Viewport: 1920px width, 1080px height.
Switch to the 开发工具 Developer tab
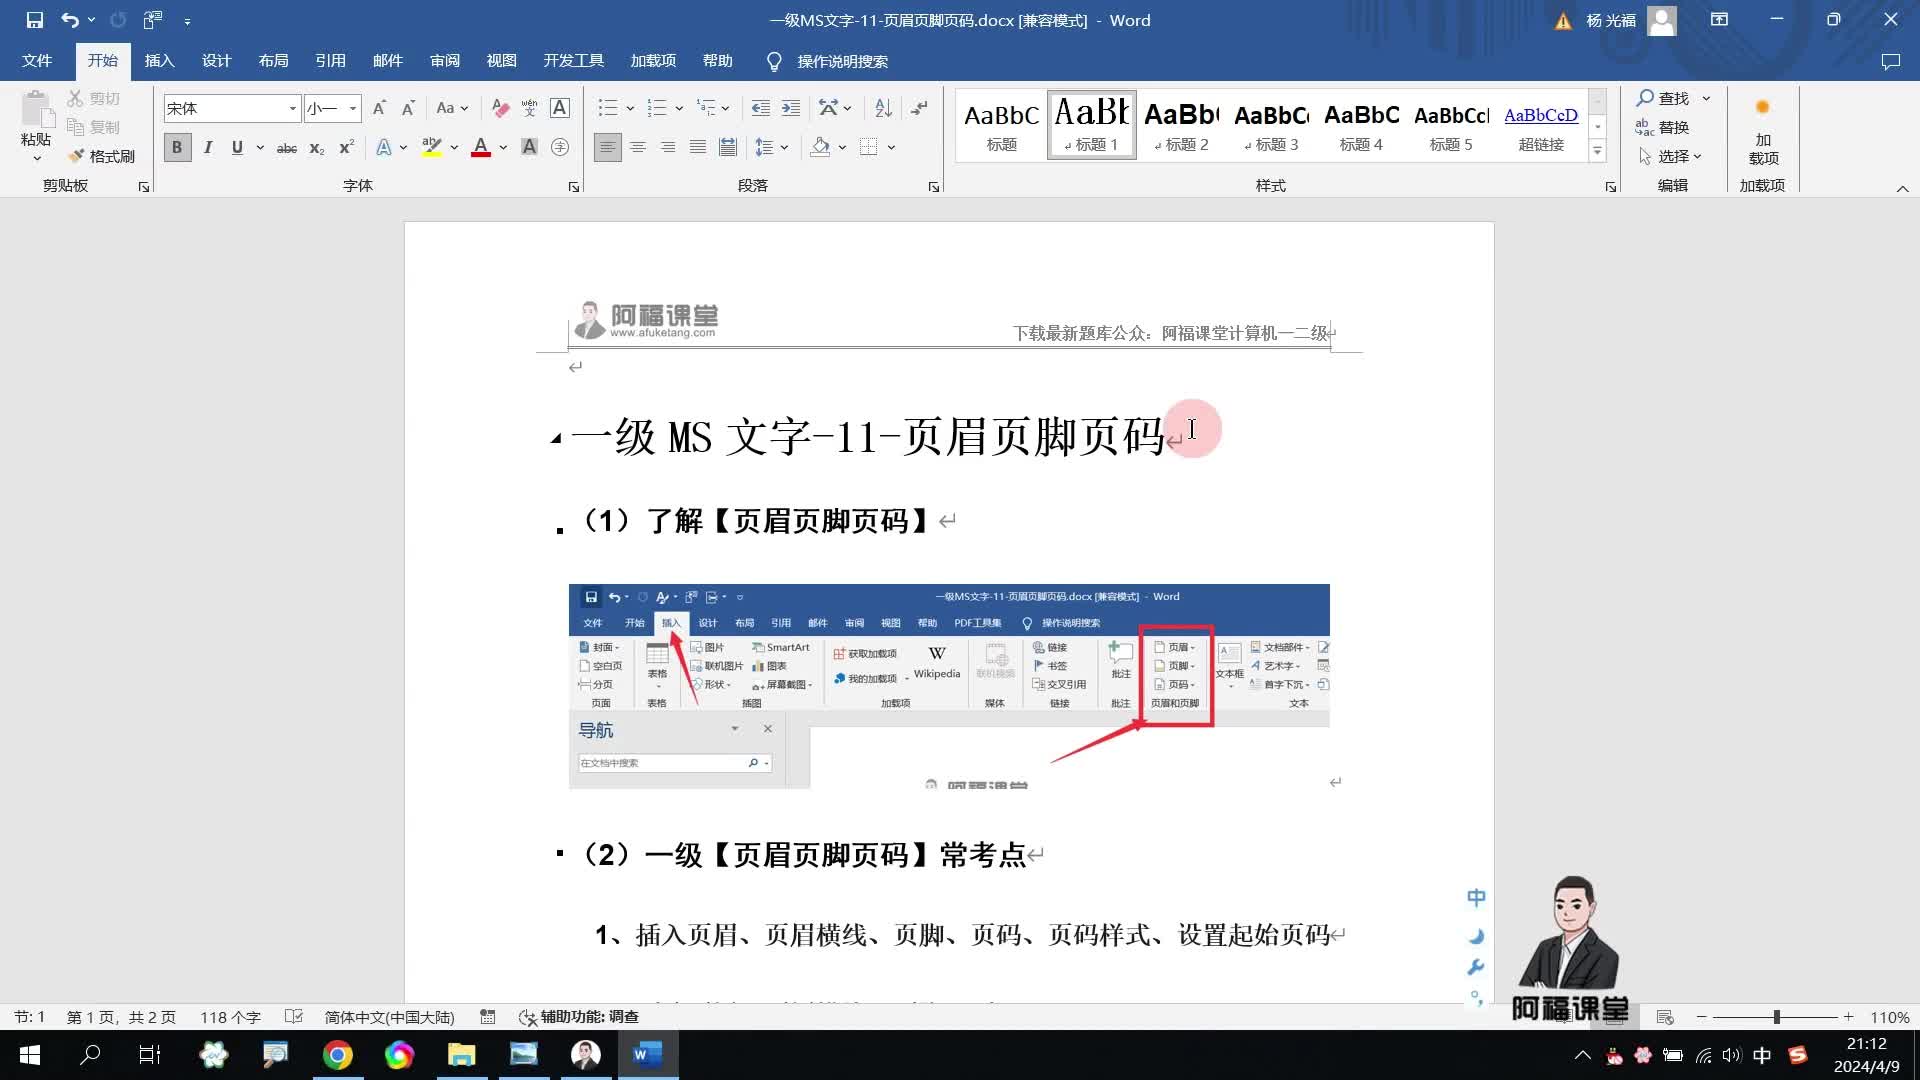pos(573,61)
